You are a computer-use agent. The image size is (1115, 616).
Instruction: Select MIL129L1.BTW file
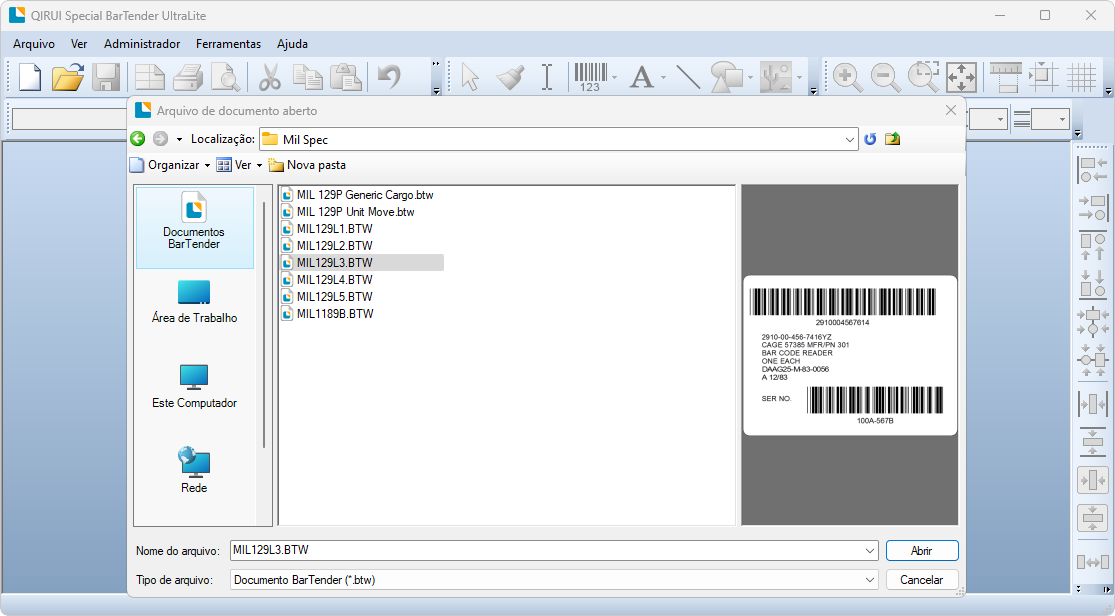click(x=327, y=229)
